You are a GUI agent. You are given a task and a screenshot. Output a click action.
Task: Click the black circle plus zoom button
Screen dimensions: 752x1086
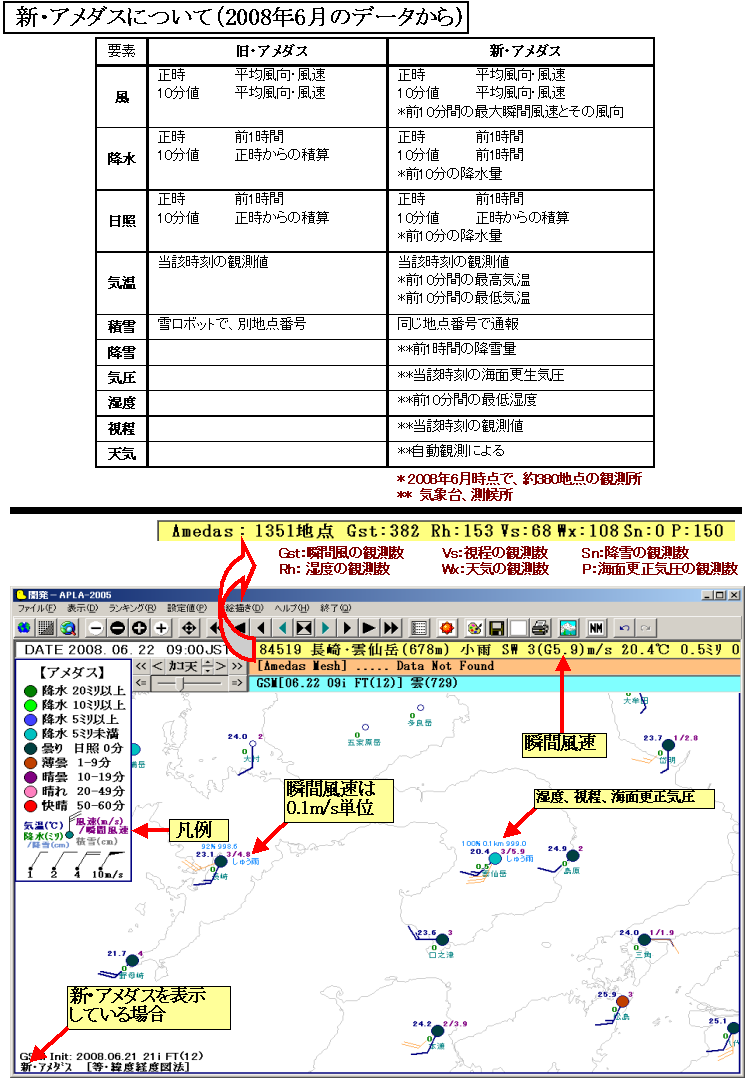click(139, 627)
